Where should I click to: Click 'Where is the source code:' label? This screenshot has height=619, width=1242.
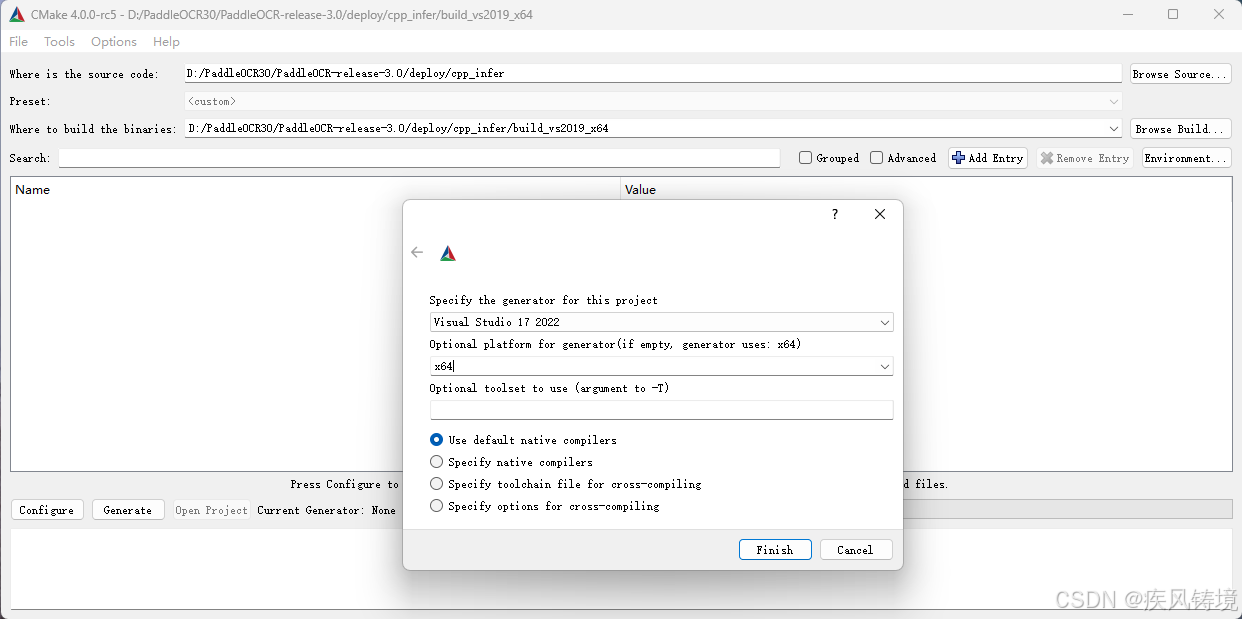84,74
